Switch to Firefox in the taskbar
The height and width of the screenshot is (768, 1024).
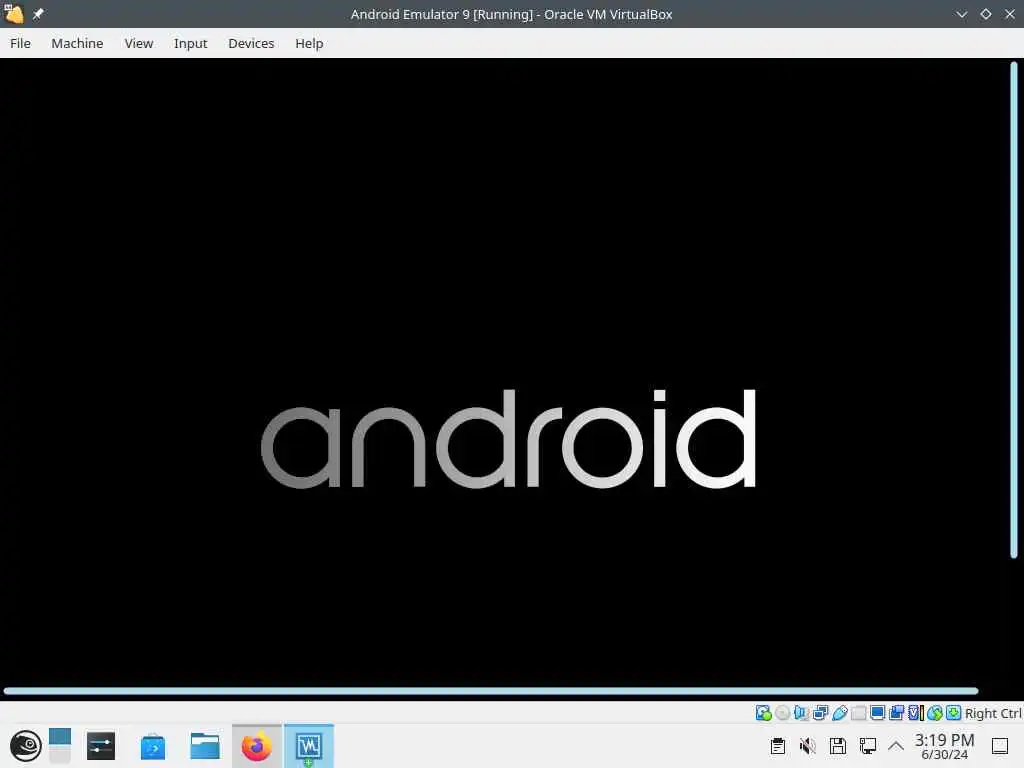point(257,746)
